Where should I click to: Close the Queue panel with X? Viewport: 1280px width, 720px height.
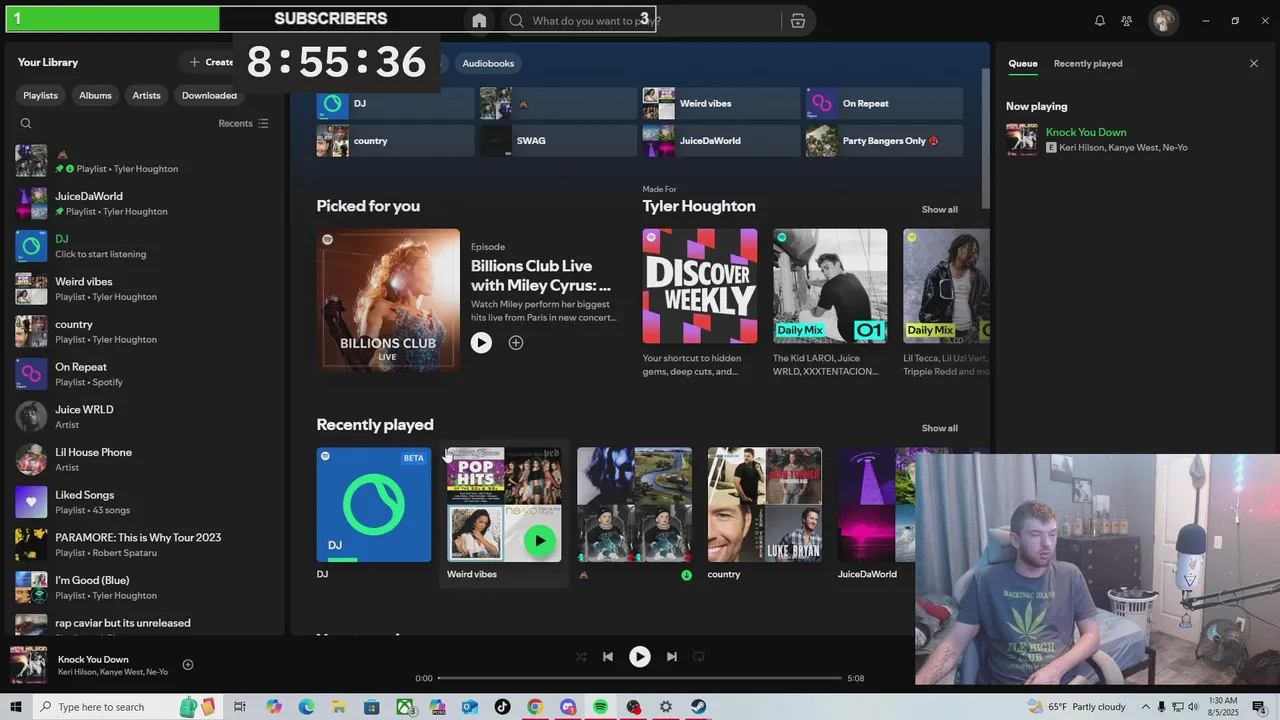pos(1254,63)
